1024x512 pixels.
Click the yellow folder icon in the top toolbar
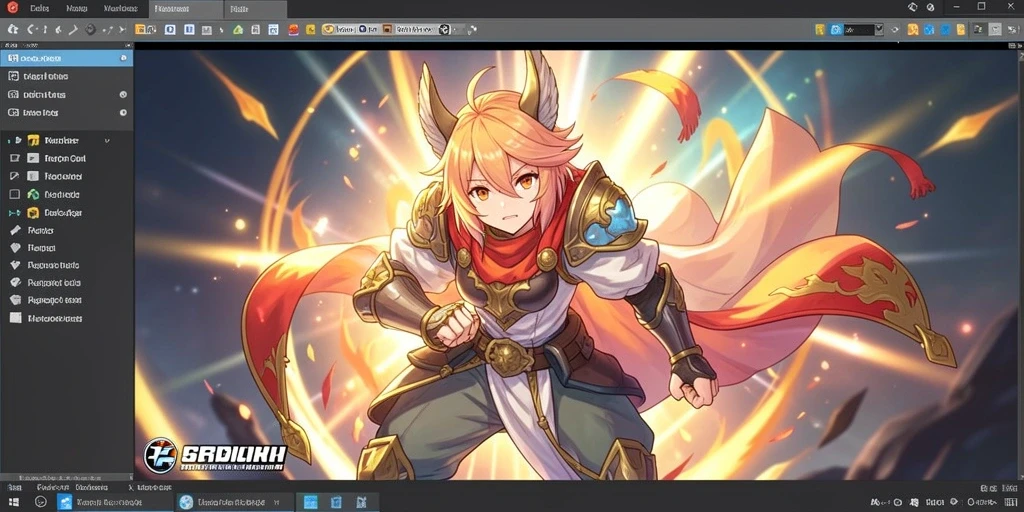[140, 29]
